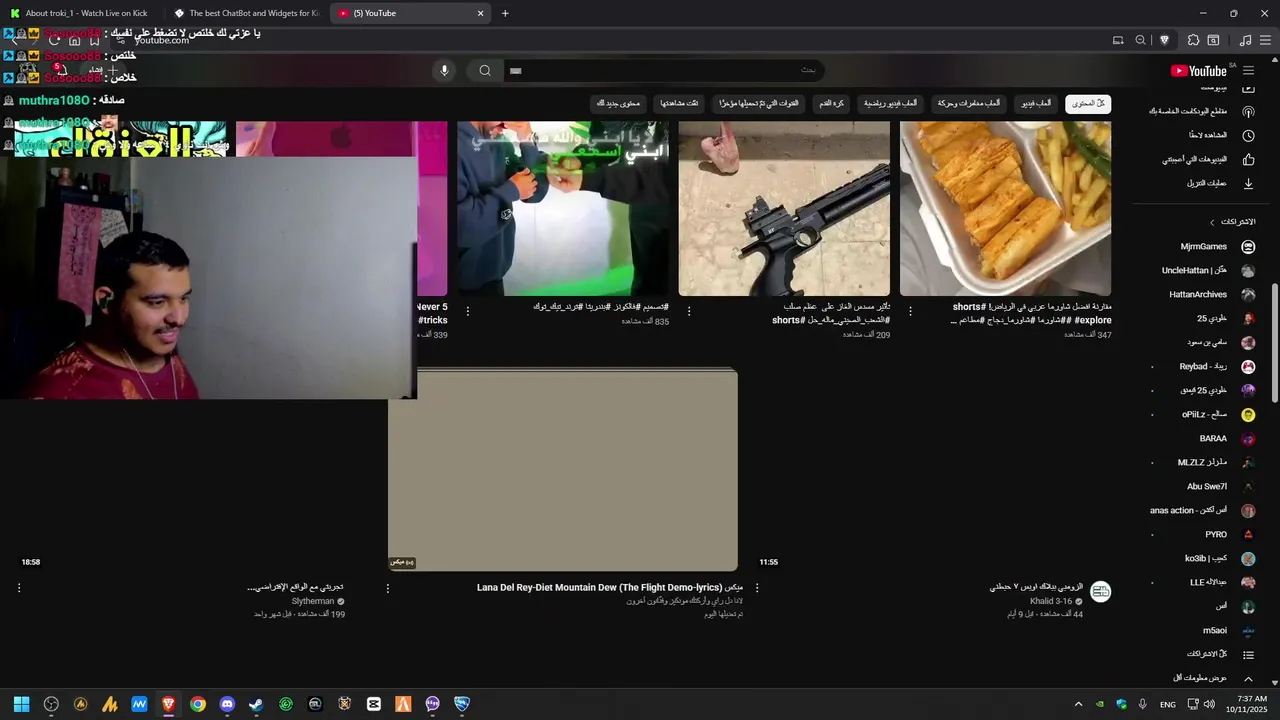Open options for gas pistol short

689,312
